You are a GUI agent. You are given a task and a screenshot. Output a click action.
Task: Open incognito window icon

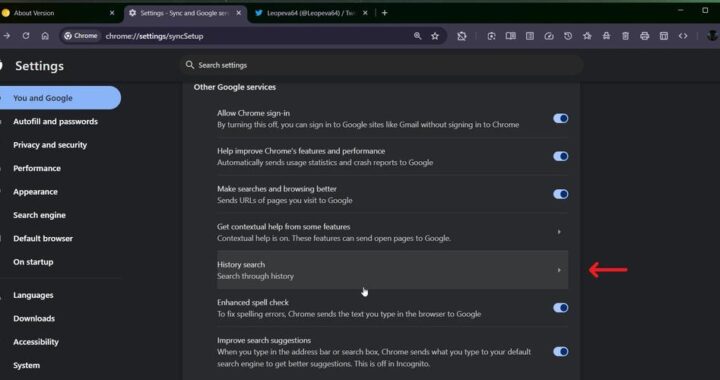pyautogui.click(x=606, y=36)
